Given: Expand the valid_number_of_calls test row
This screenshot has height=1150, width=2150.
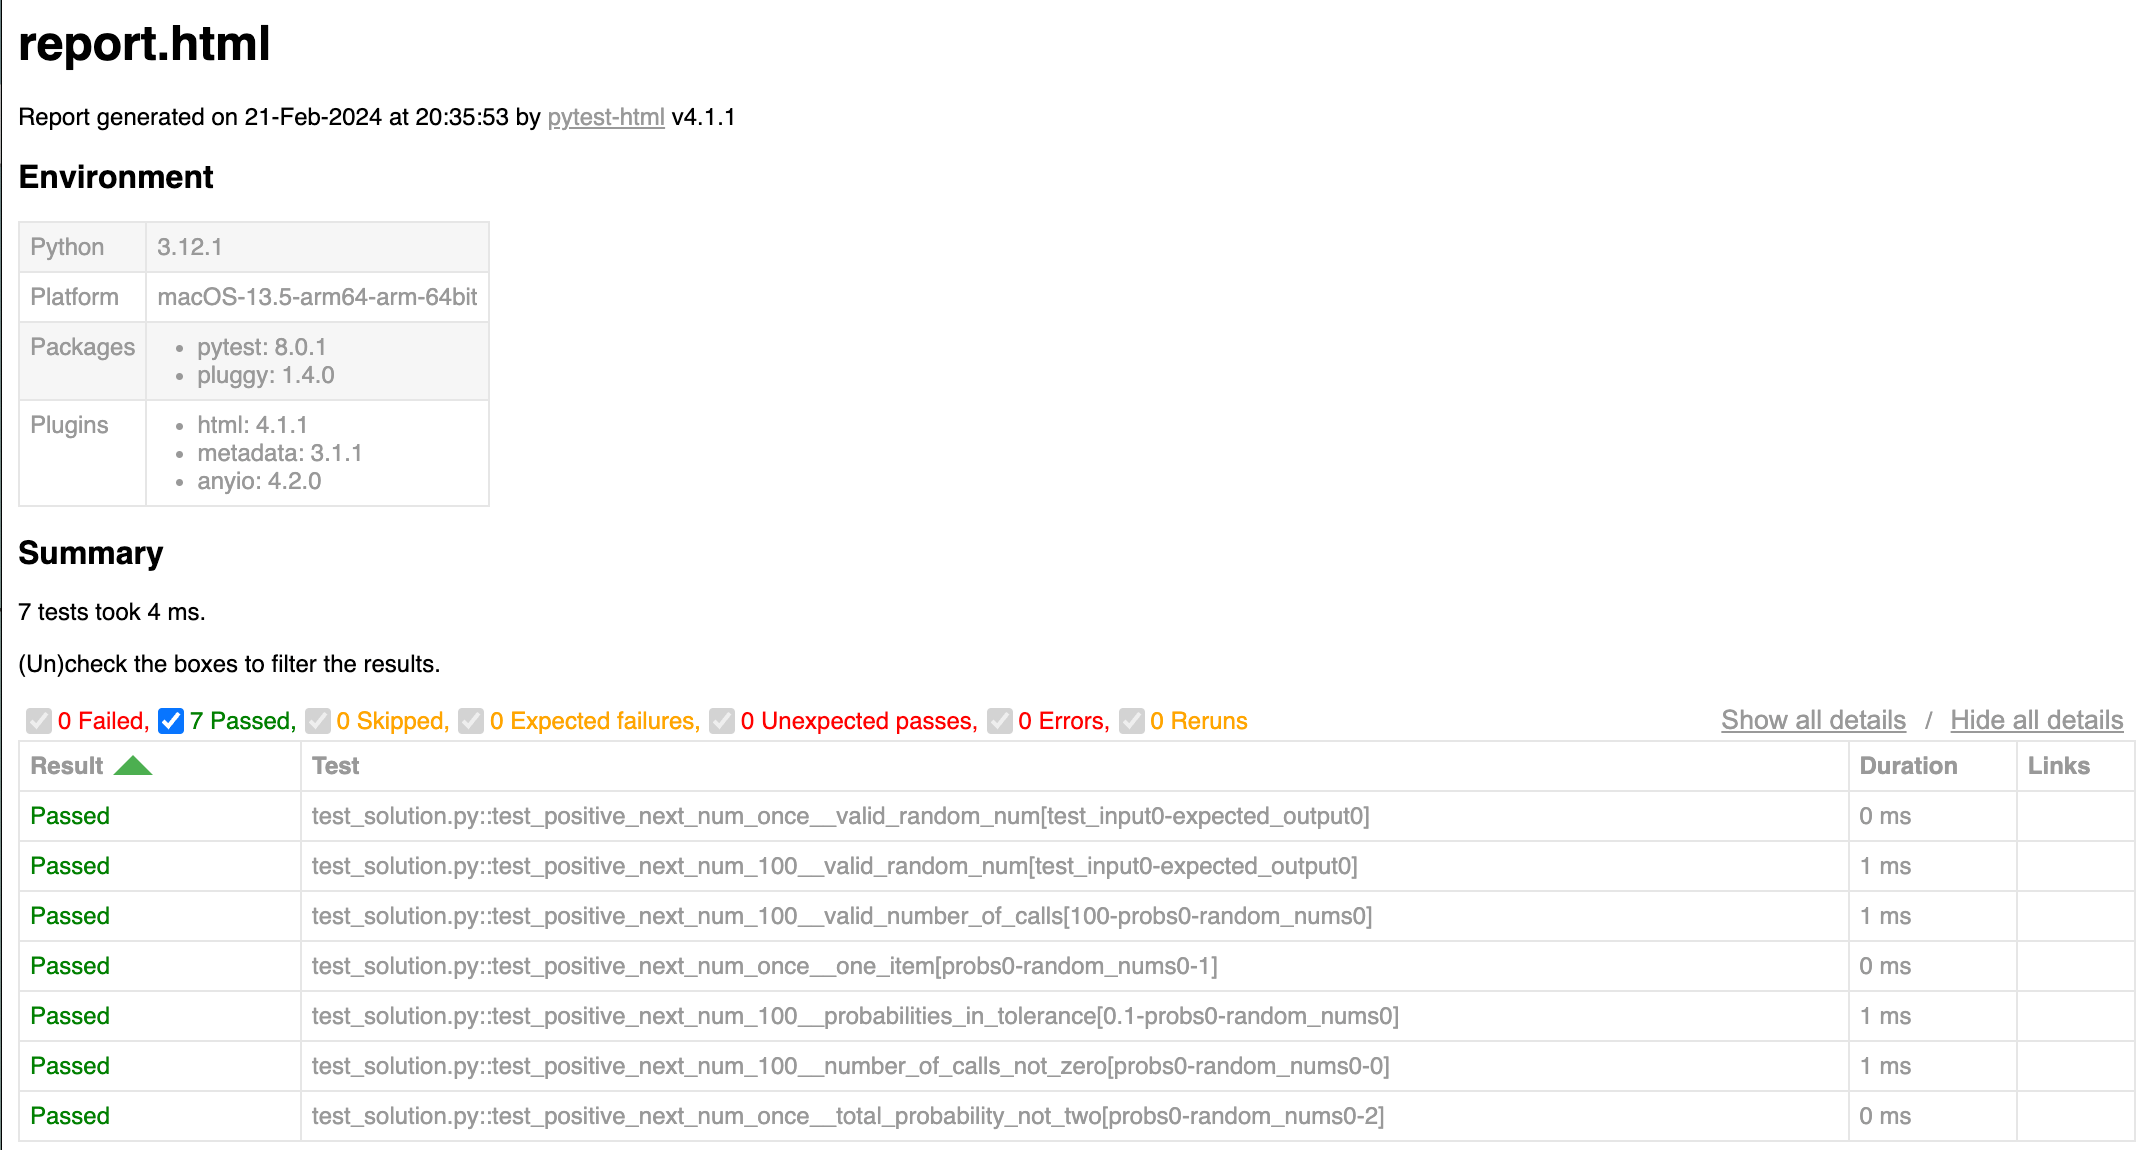Looking at the screenshot, I should (x=1076, y=916).
